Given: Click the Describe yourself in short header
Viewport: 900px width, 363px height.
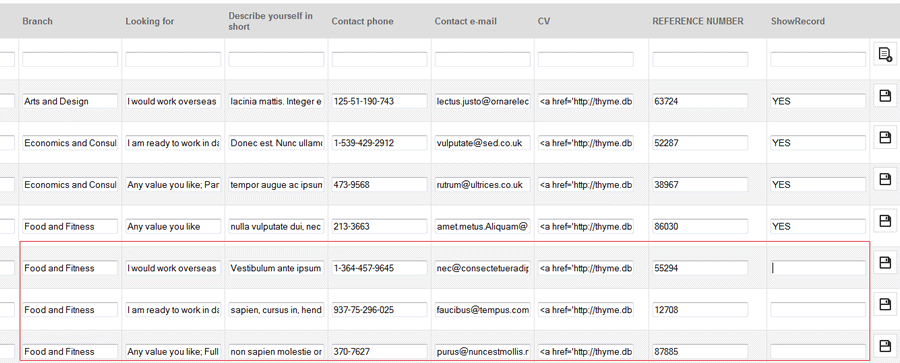Looking at the screenshot, I should [271, 21].
